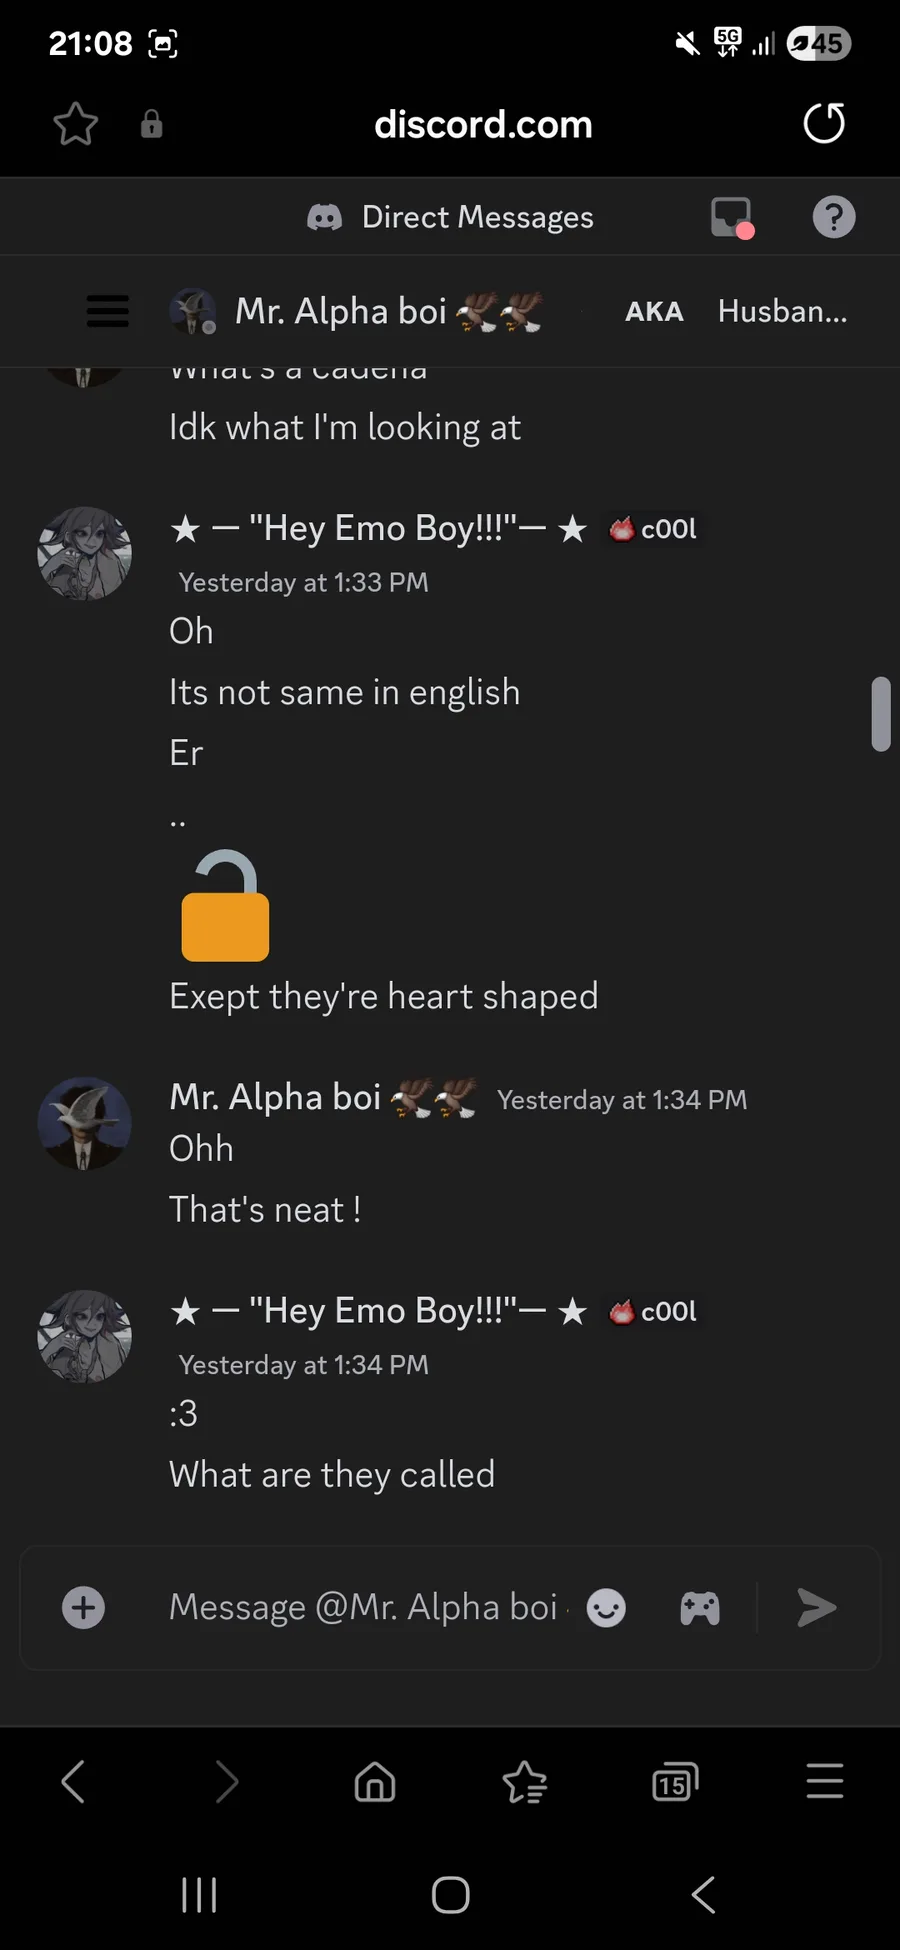This screenshot has width=900, height=1950.
Task: Open the browser menu three lines
Action: pyautogui.click(x=825, y=1781)
